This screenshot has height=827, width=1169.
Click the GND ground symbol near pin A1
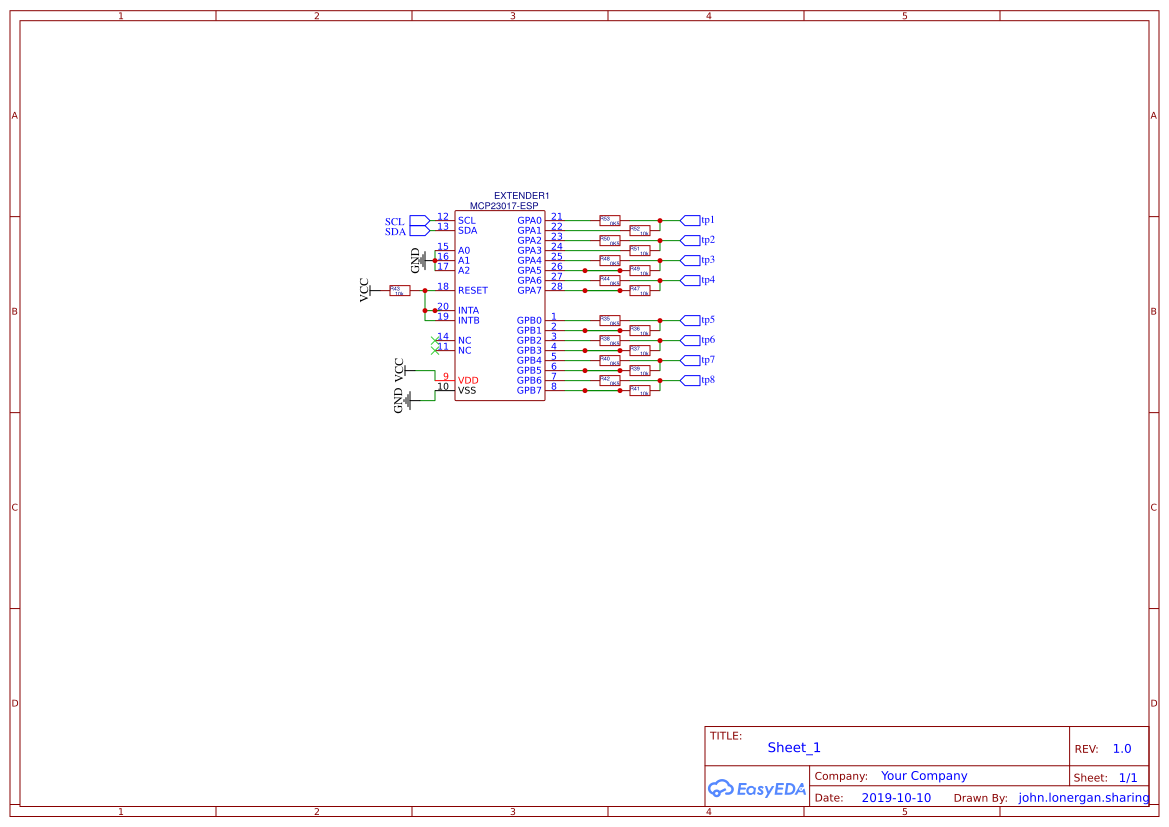point(423,258)
